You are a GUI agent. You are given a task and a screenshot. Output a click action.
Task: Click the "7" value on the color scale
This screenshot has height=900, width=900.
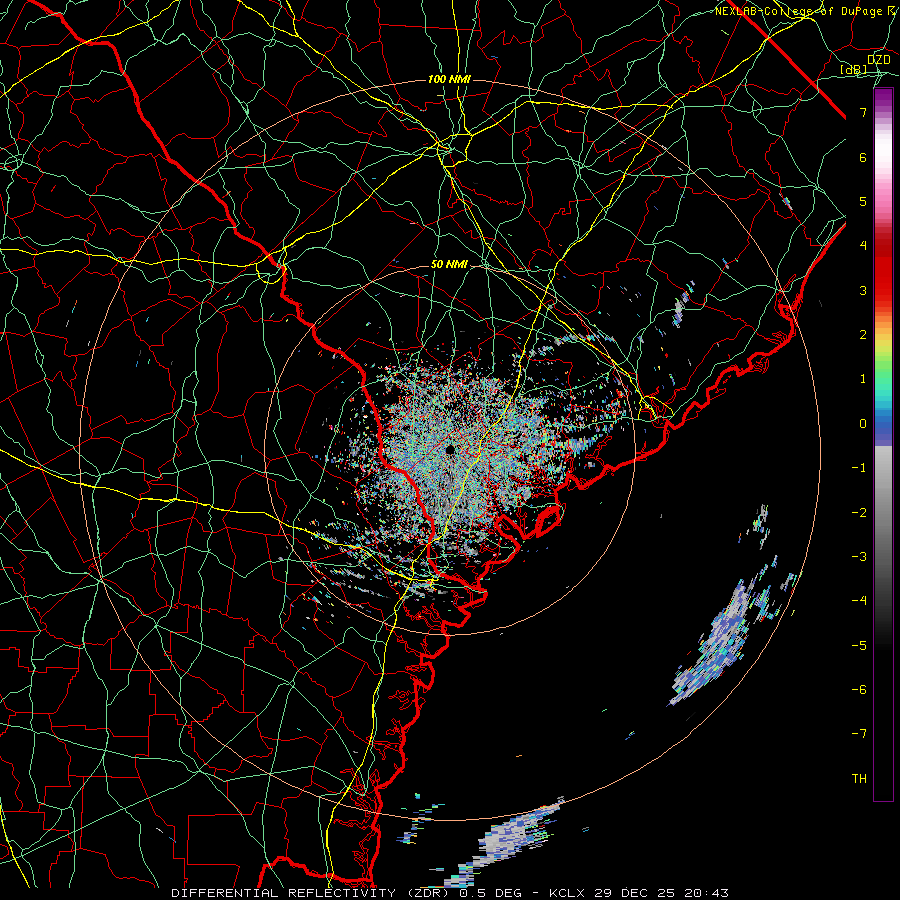863,112
